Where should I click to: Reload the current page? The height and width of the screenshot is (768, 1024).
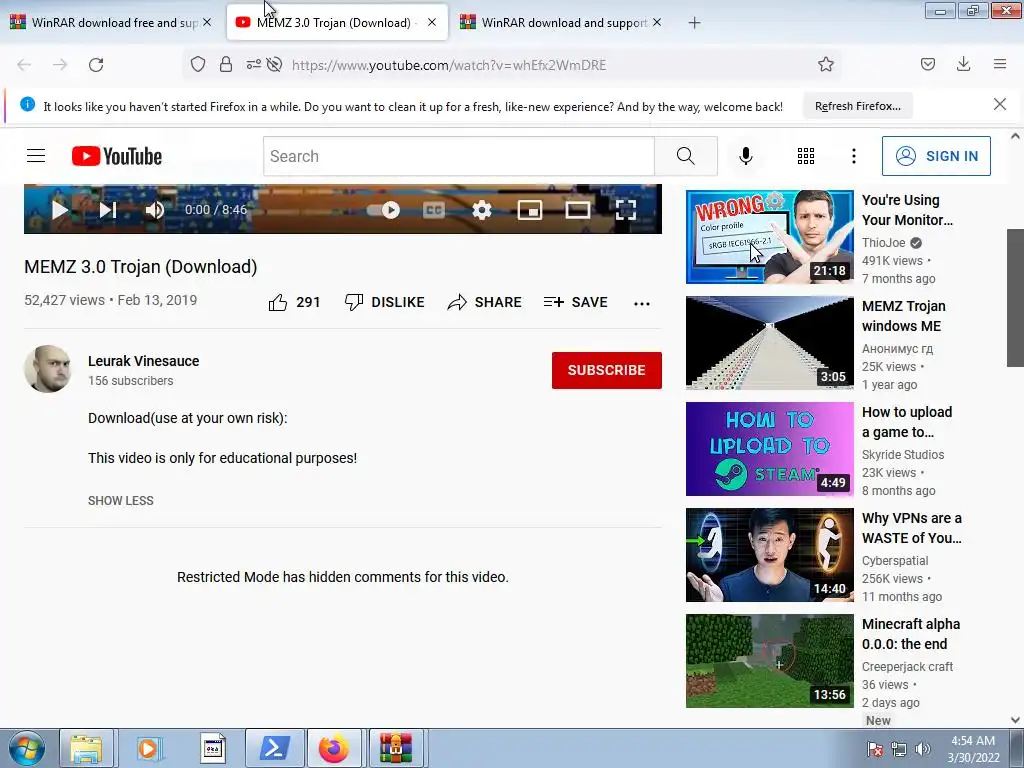click(96, 65)
